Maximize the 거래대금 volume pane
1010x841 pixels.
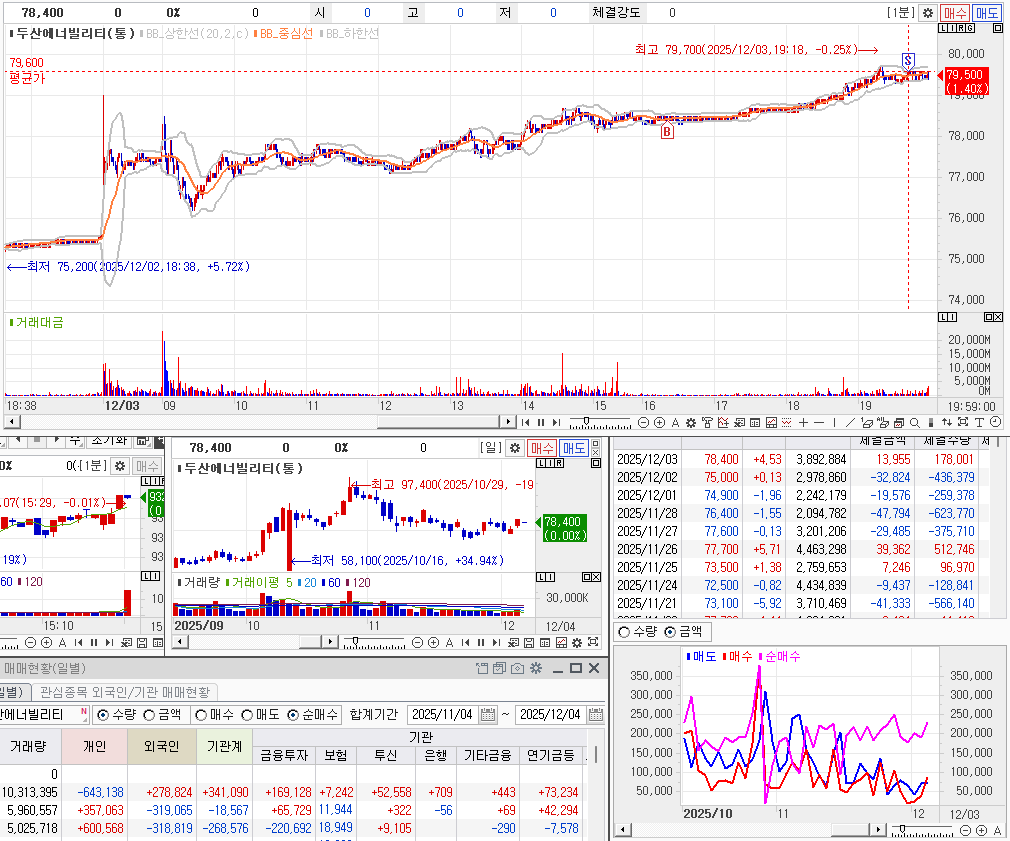pos(989,317)
